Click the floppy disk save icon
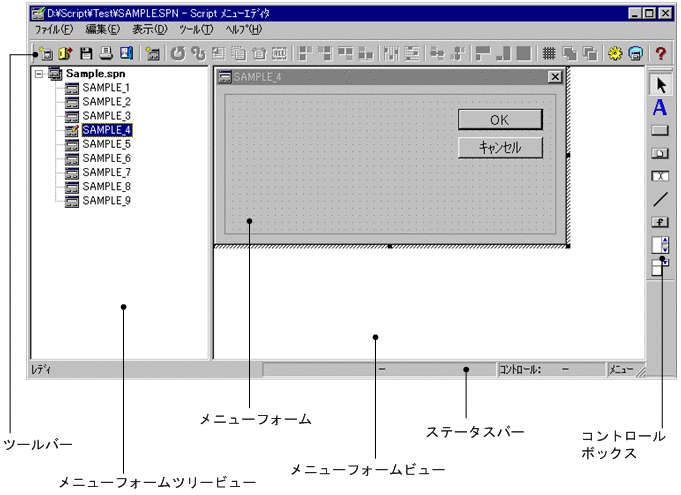The image size is (681, 495). click(86, 53)
